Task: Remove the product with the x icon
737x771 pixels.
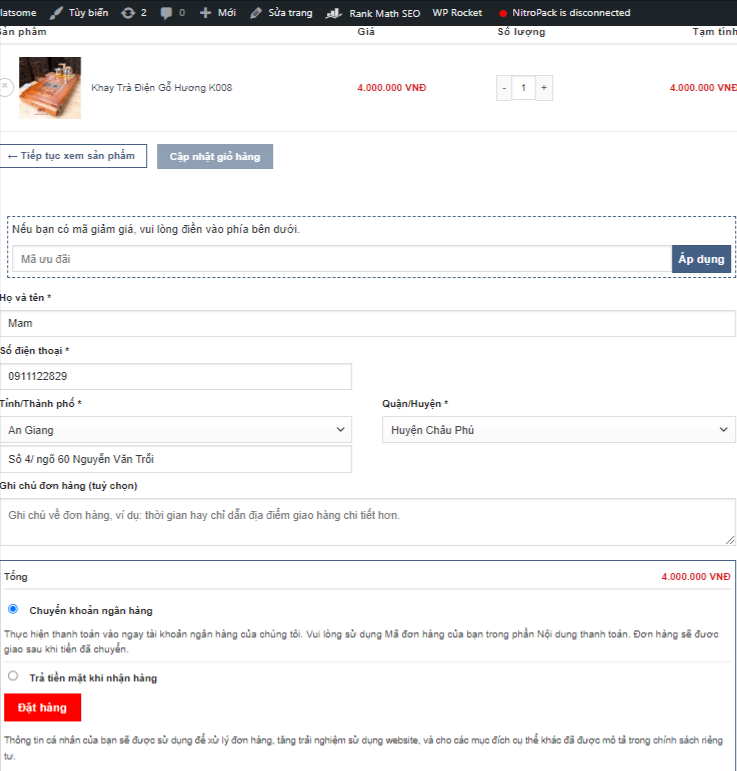Action: 4,88
